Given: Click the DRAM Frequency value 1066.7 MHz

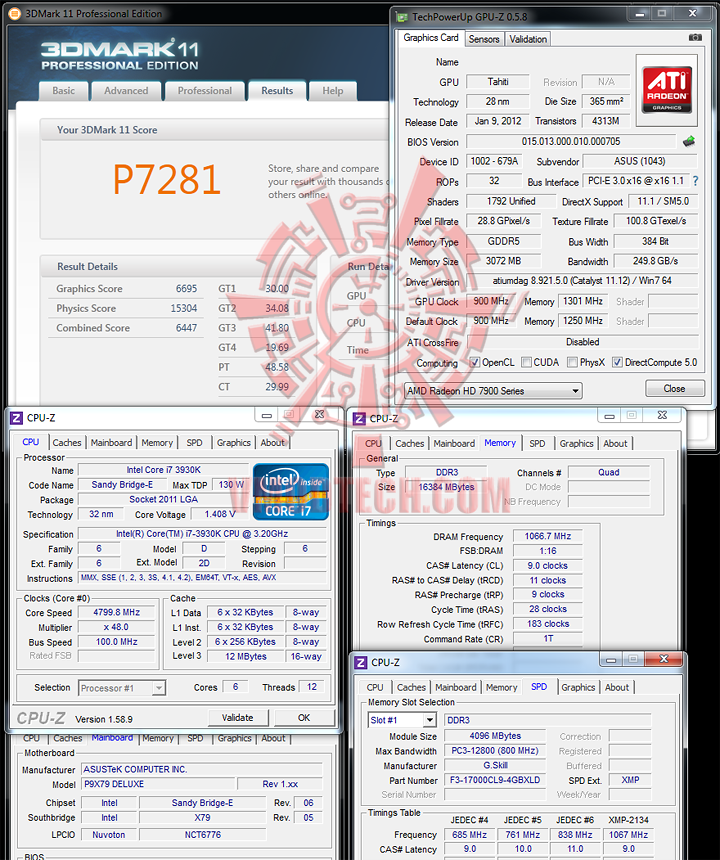Looking at the screenshot, I should click(547, 536).
